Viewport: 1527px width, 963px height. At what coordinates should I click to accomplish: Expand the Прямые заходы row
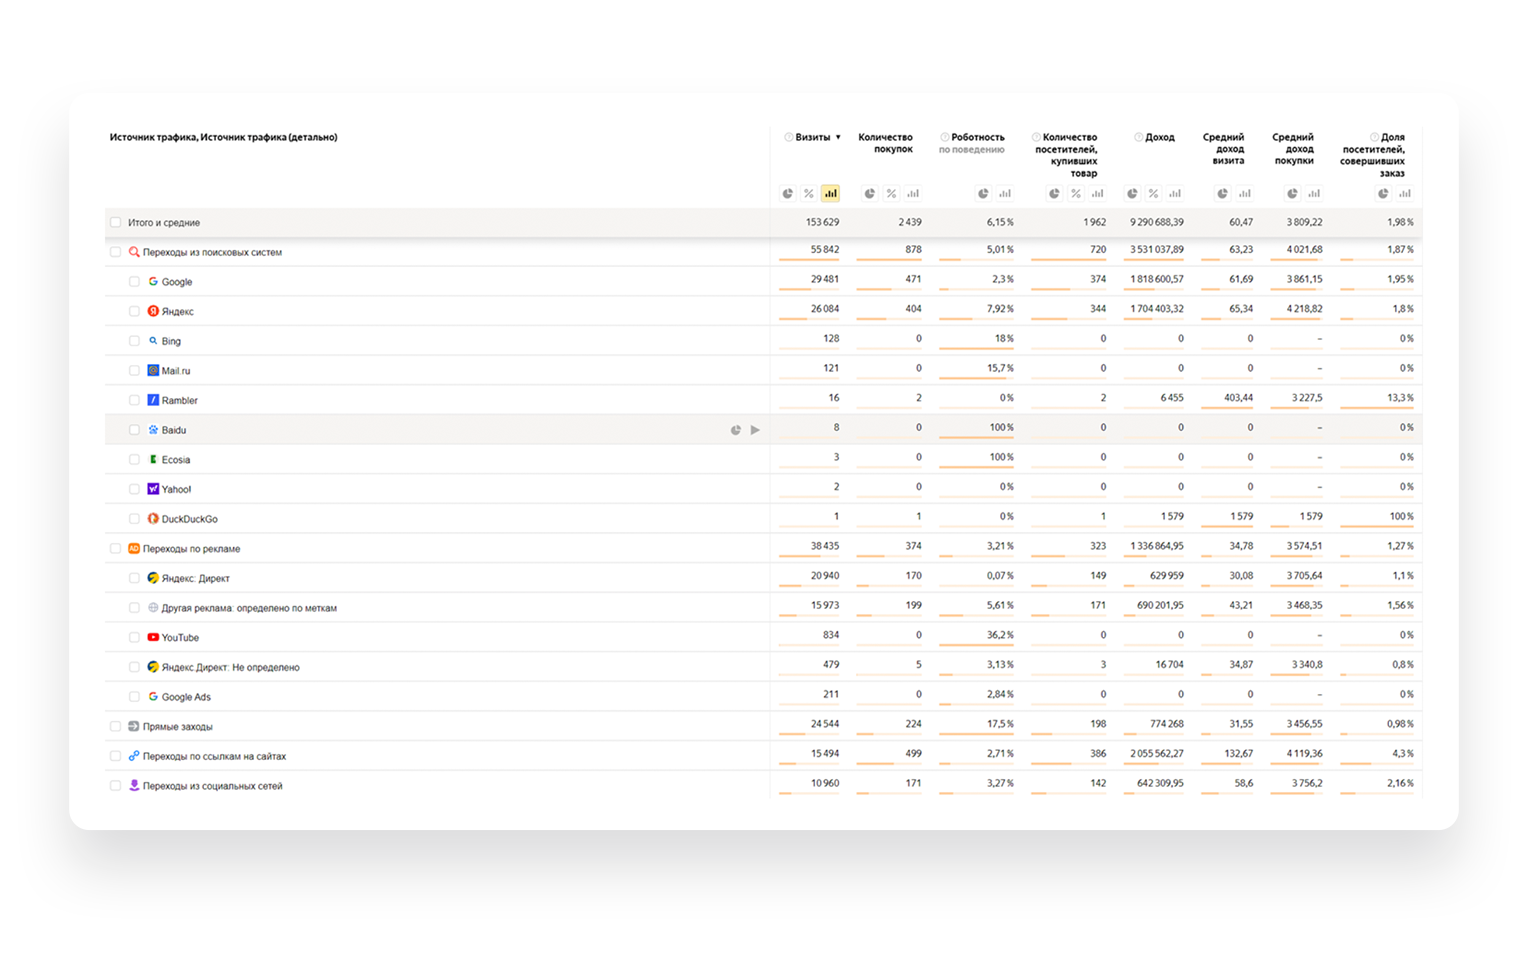coord(177,727)
